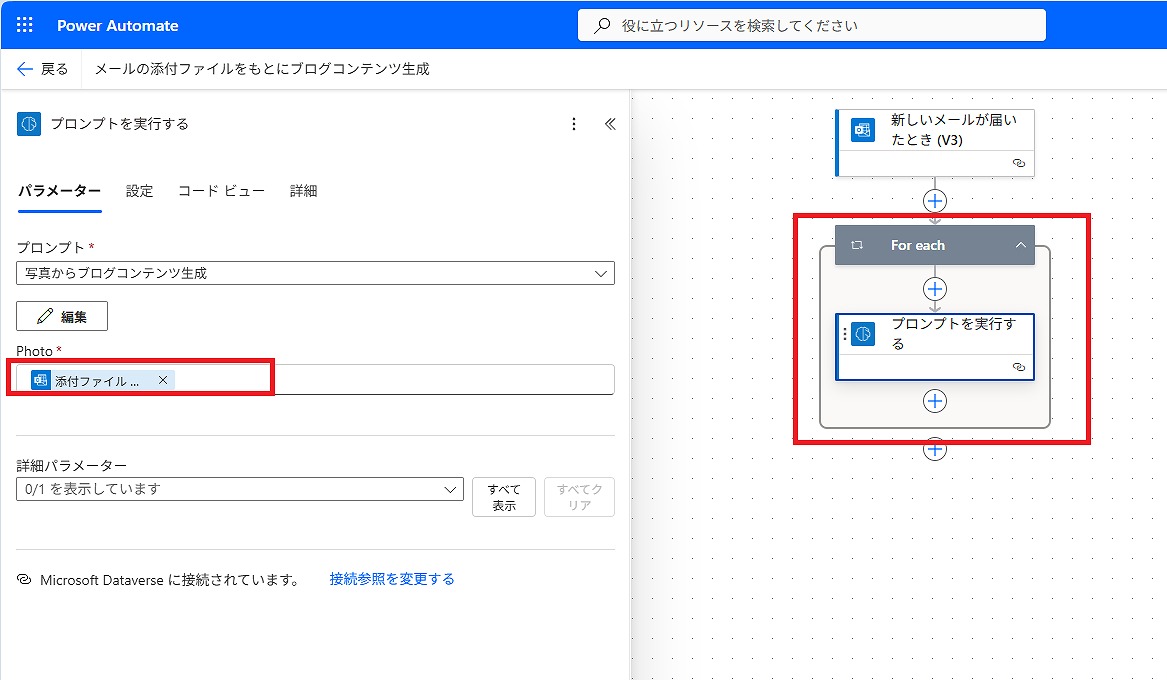Add step above プロンプトを実行する inside For each

pyautogui.click(x=934, y=289)
